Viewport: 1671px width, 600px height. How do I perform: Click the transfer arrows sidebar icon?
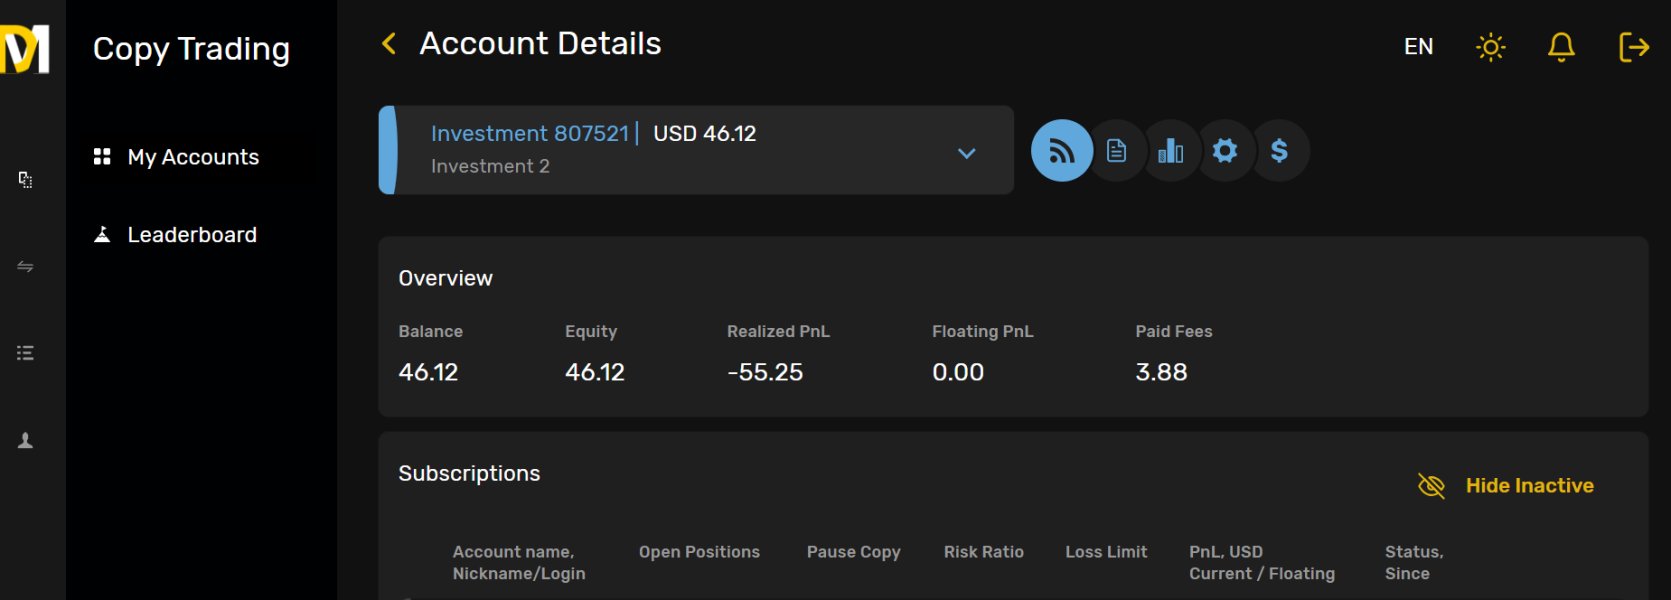(26, 267)
